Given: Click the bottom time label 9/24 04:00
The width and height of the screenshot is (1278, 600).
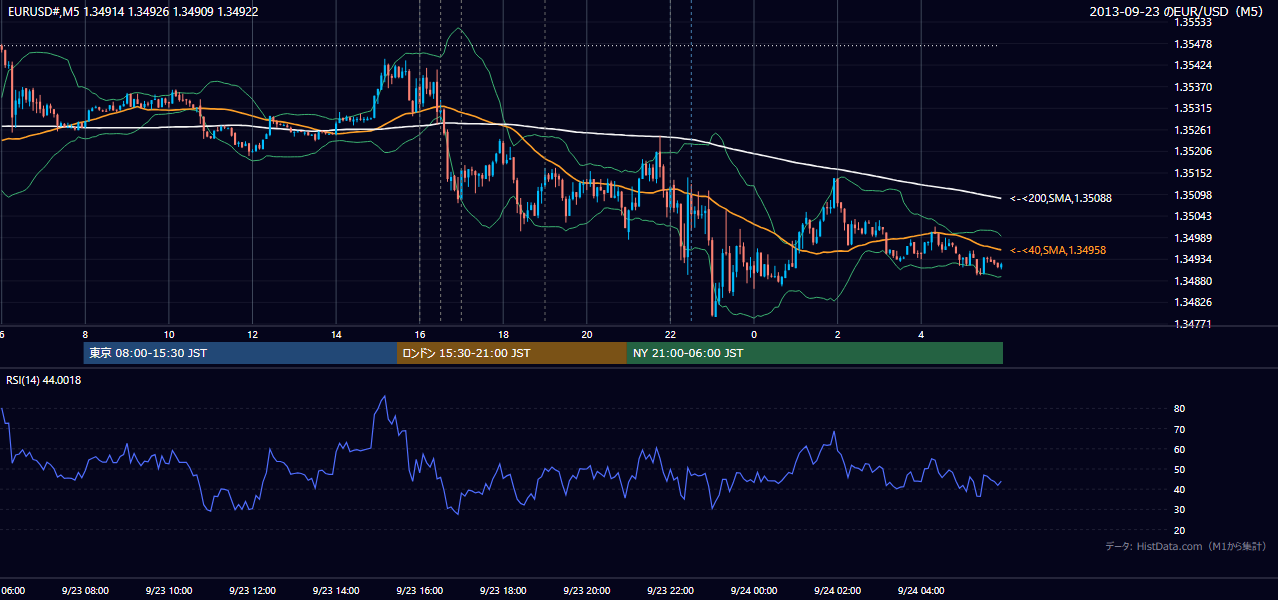Looking at the screenshot, I should pyautogui.click(x=921, y=591).
